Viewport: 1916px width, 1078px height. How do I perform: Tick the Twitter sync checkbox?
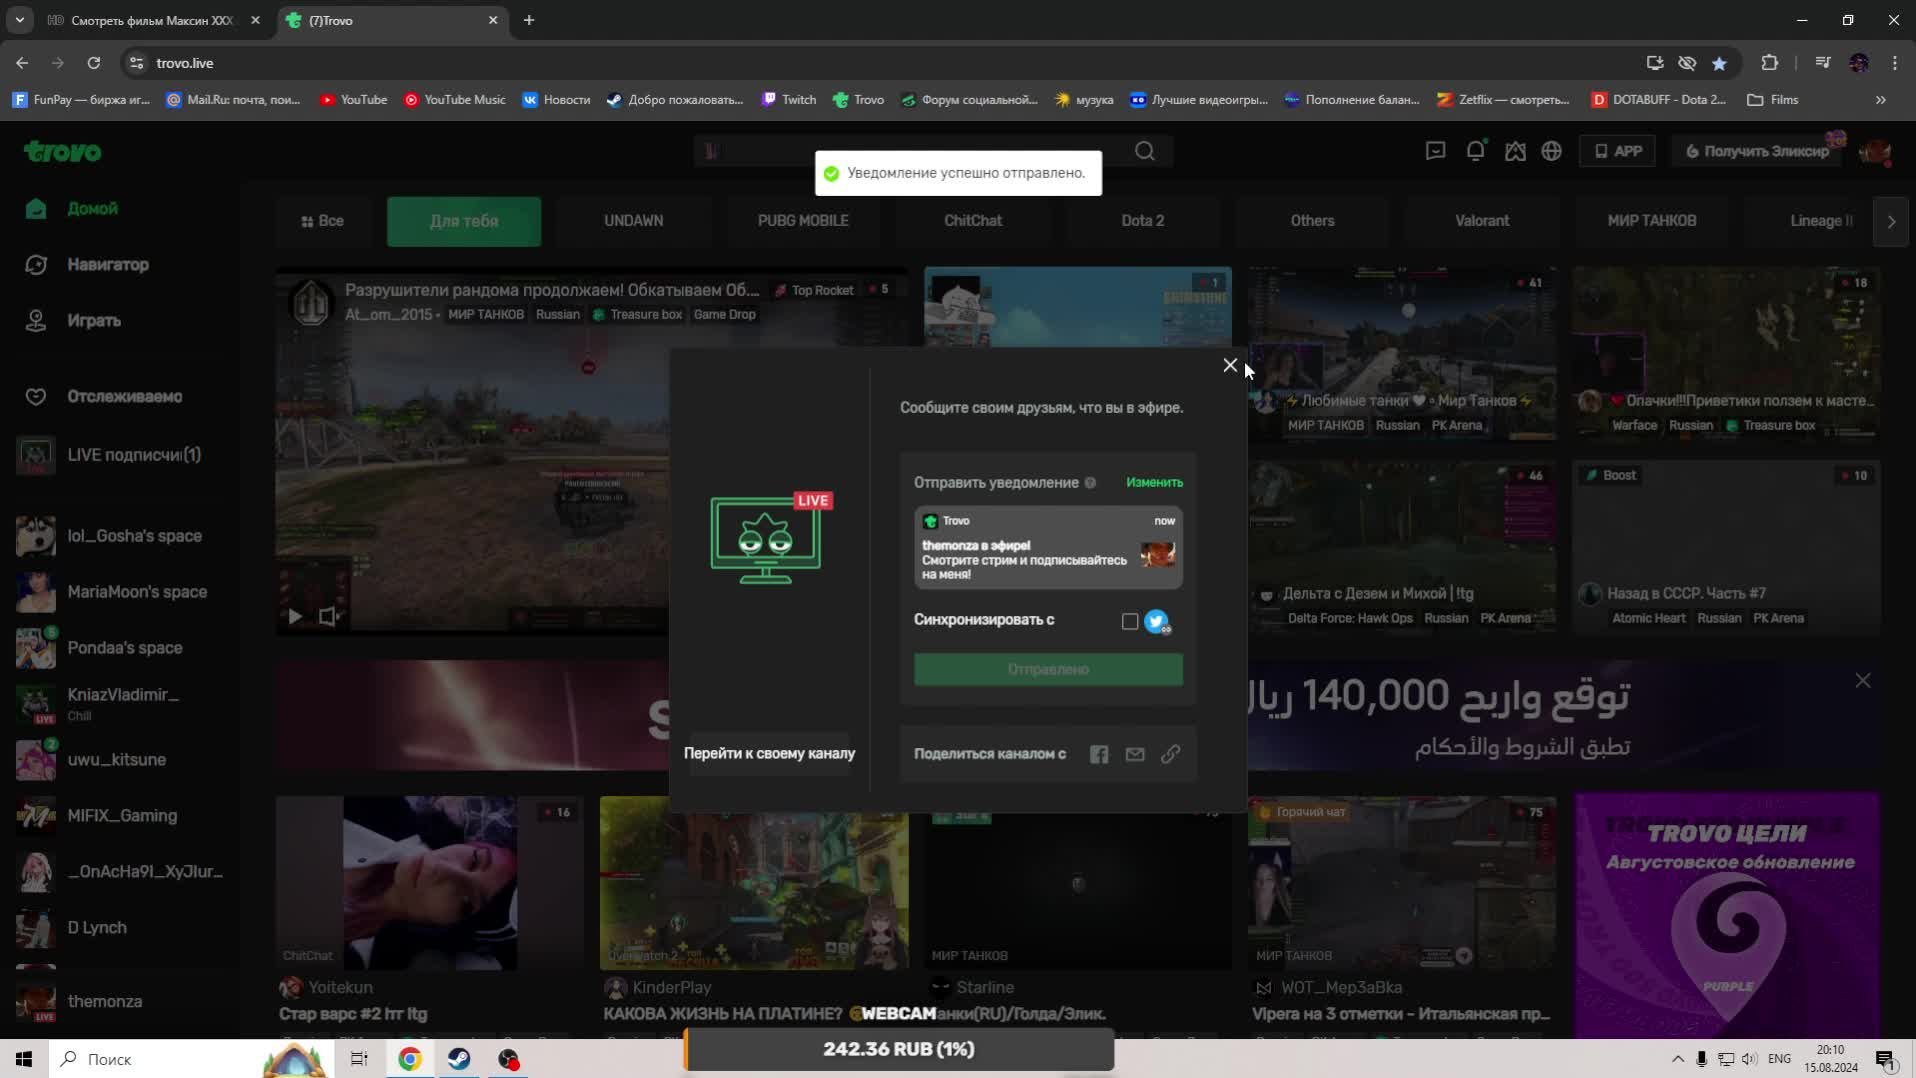(1130, 621)
